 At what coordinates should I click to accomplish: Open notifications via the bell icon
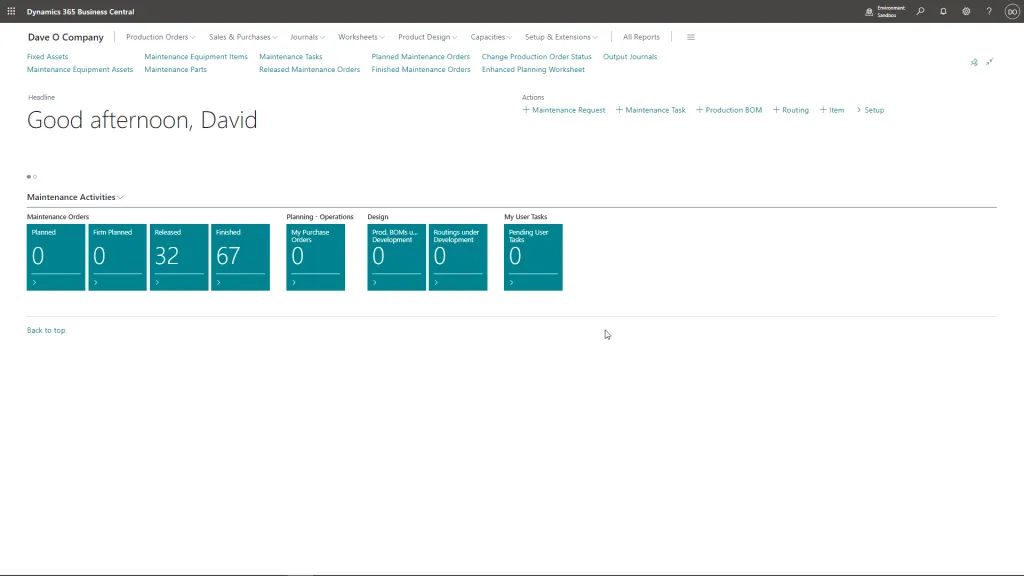pyautogui.click(x=941, y=11)
